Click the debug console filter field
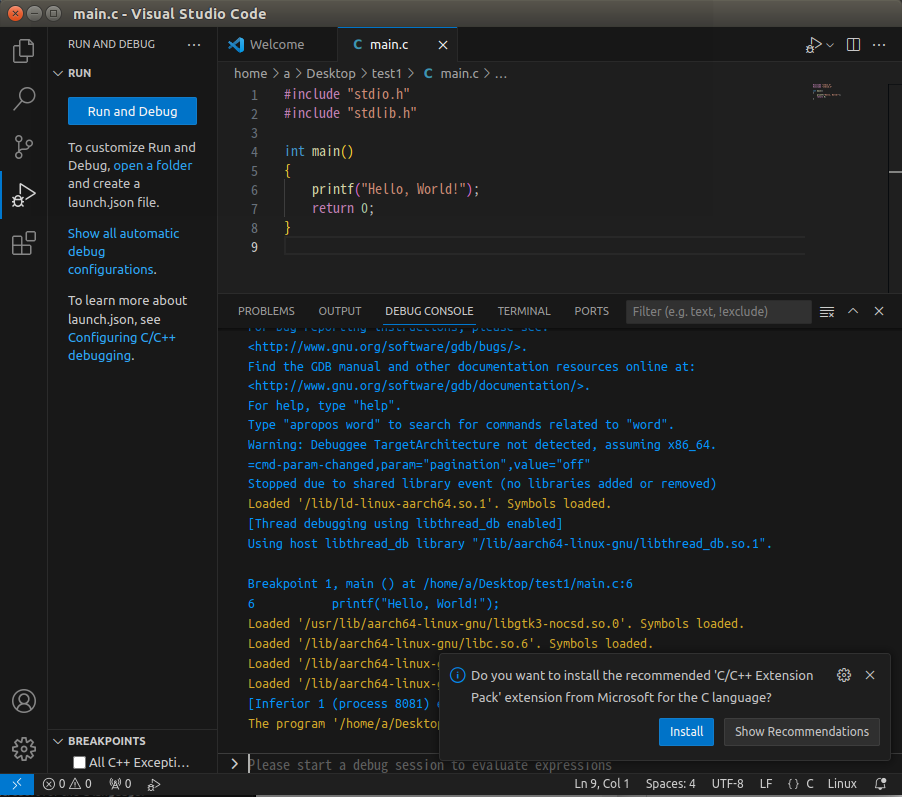The width and height of the screenshot is (902, 797). (718, 311)
